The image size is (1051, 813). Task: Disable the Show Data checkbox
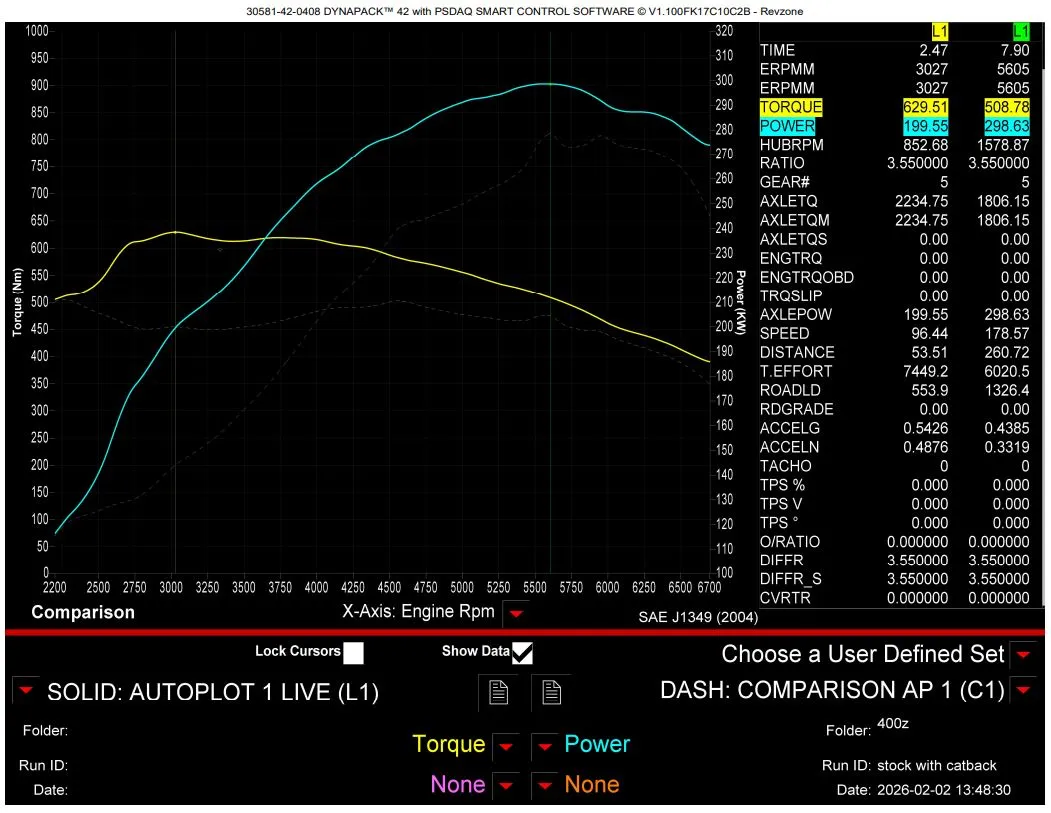coord(522,652)
